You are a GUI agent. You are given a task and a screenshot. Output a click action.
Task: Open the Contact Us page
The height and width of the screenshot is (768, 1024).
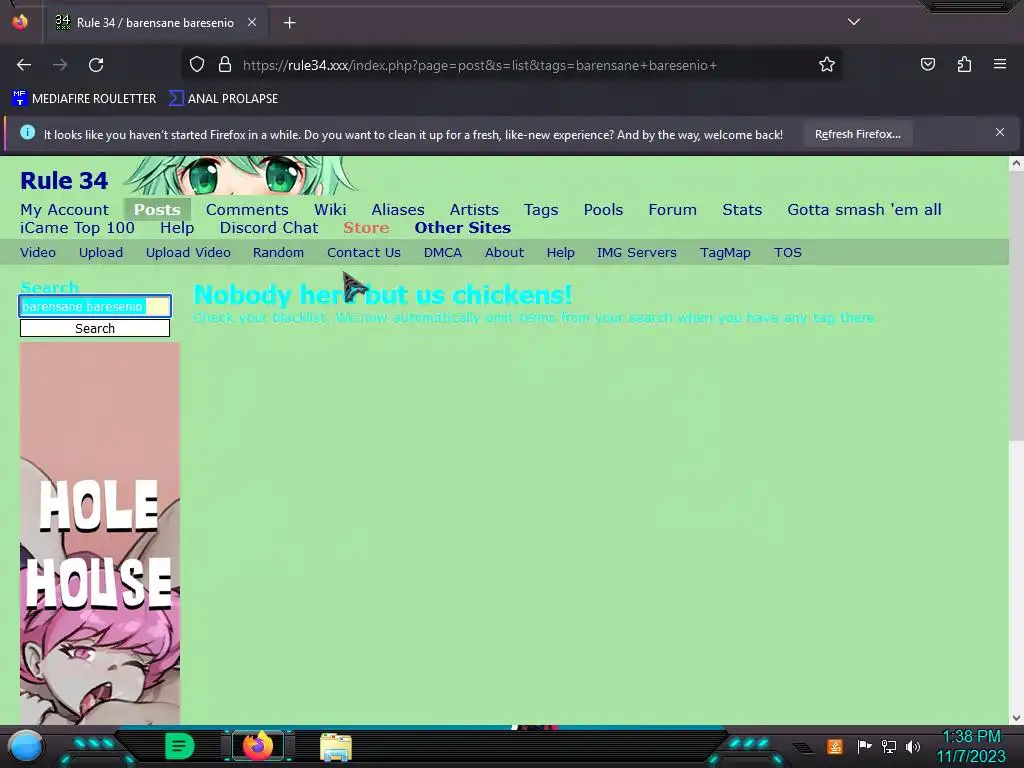(364, 253)
